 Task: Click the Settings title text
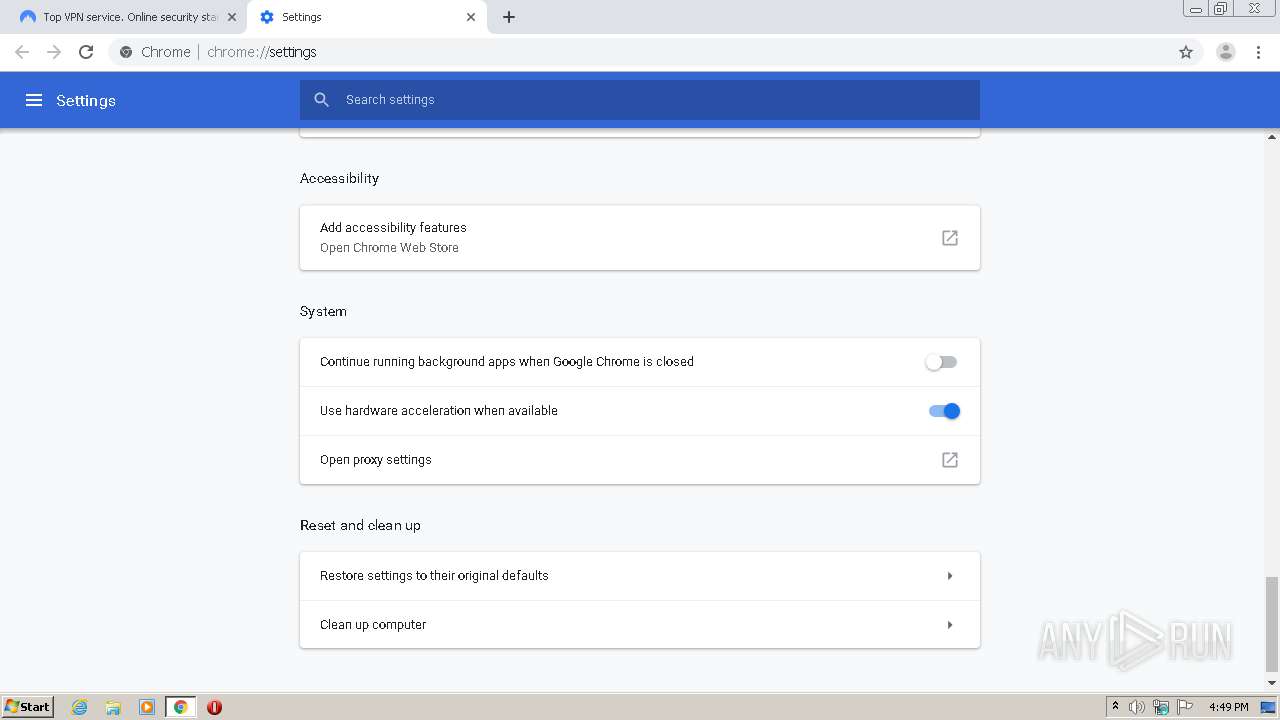click(x=86, y=101)
